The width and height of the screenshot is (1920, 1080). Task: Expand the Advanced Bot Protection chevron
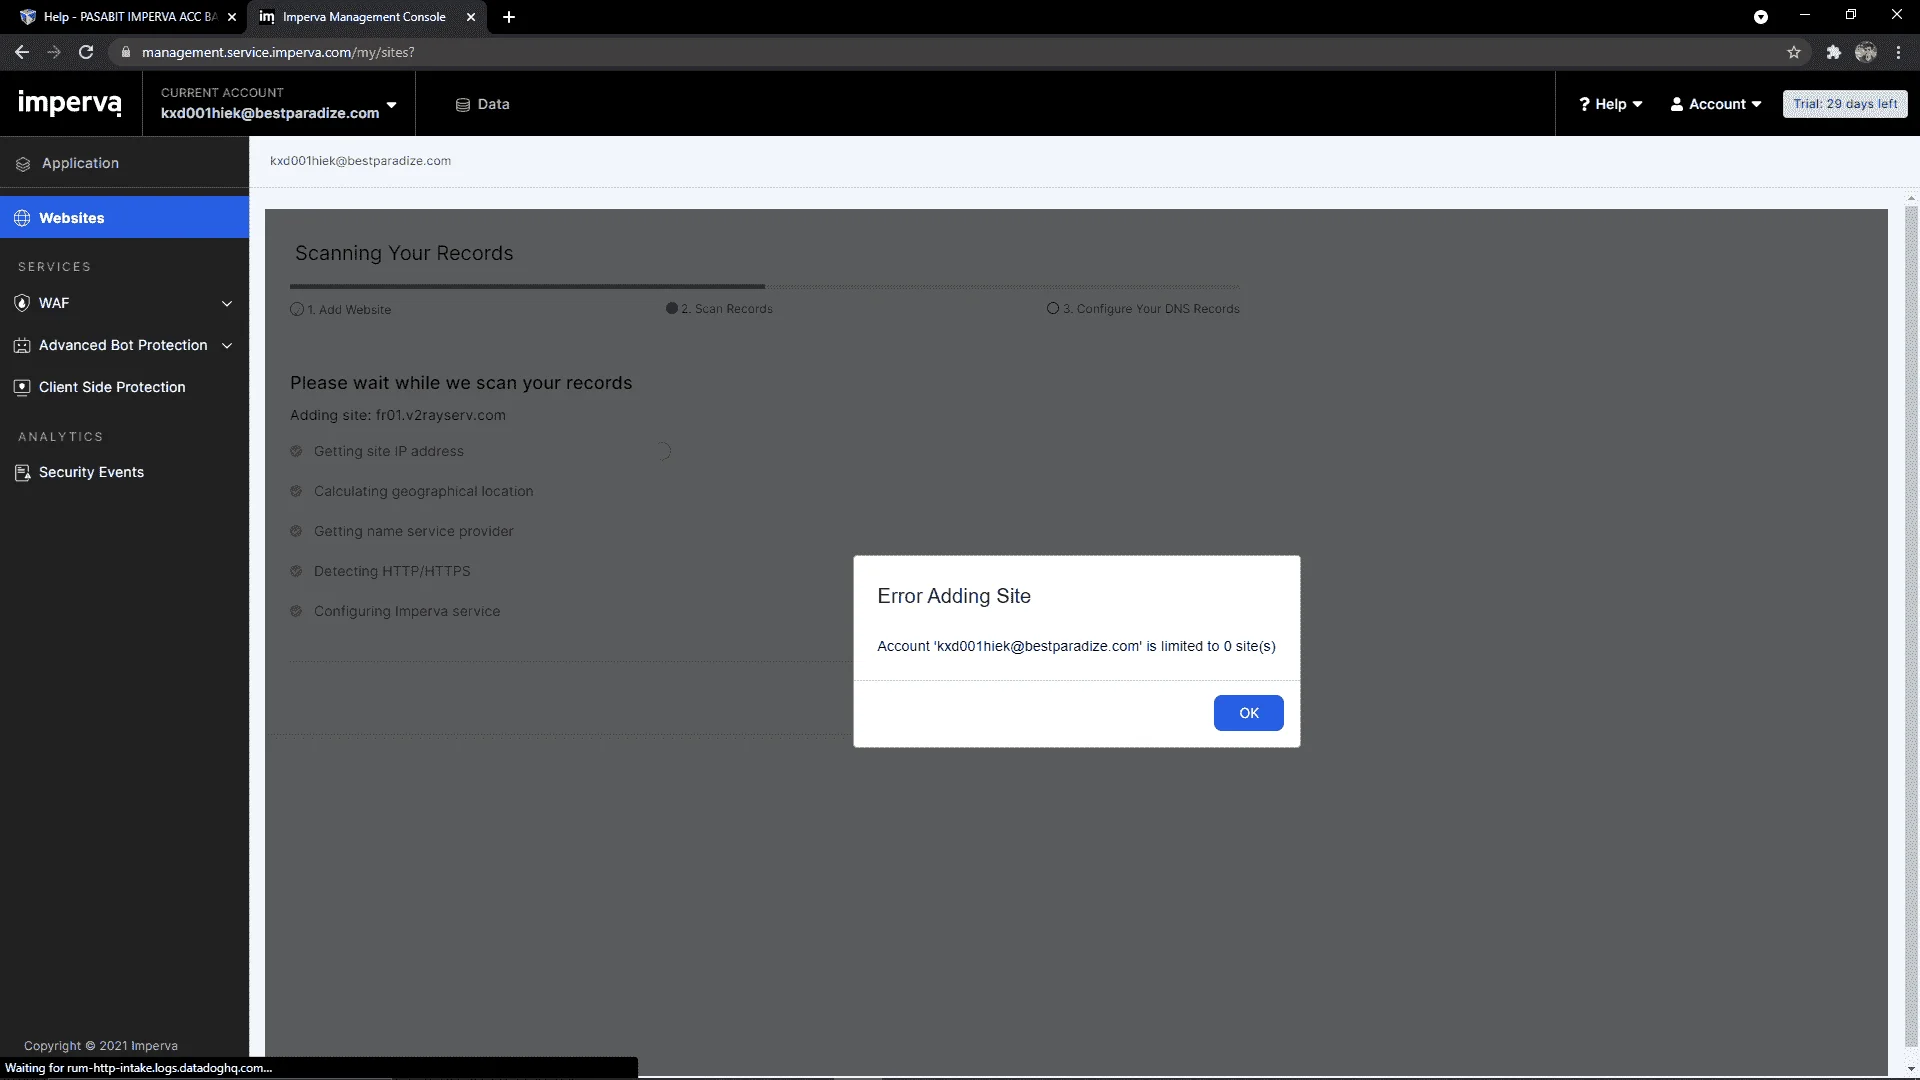coord(227,346)
